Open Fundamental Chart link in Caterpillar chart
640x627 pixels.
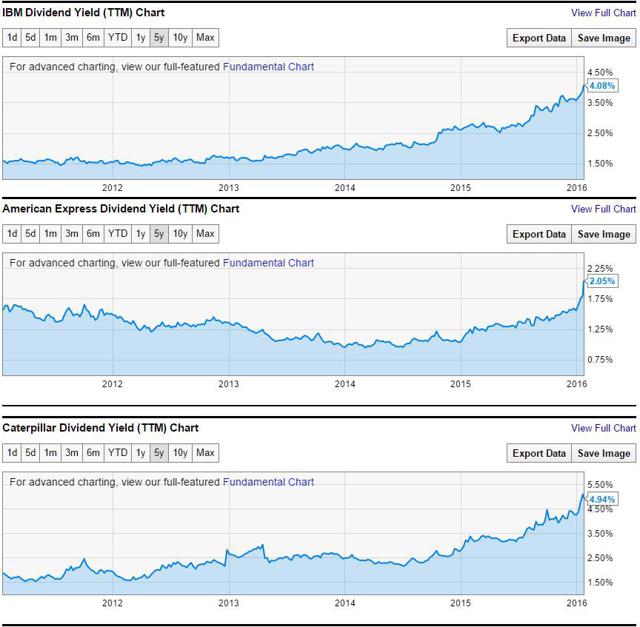(x=268, y=482)
